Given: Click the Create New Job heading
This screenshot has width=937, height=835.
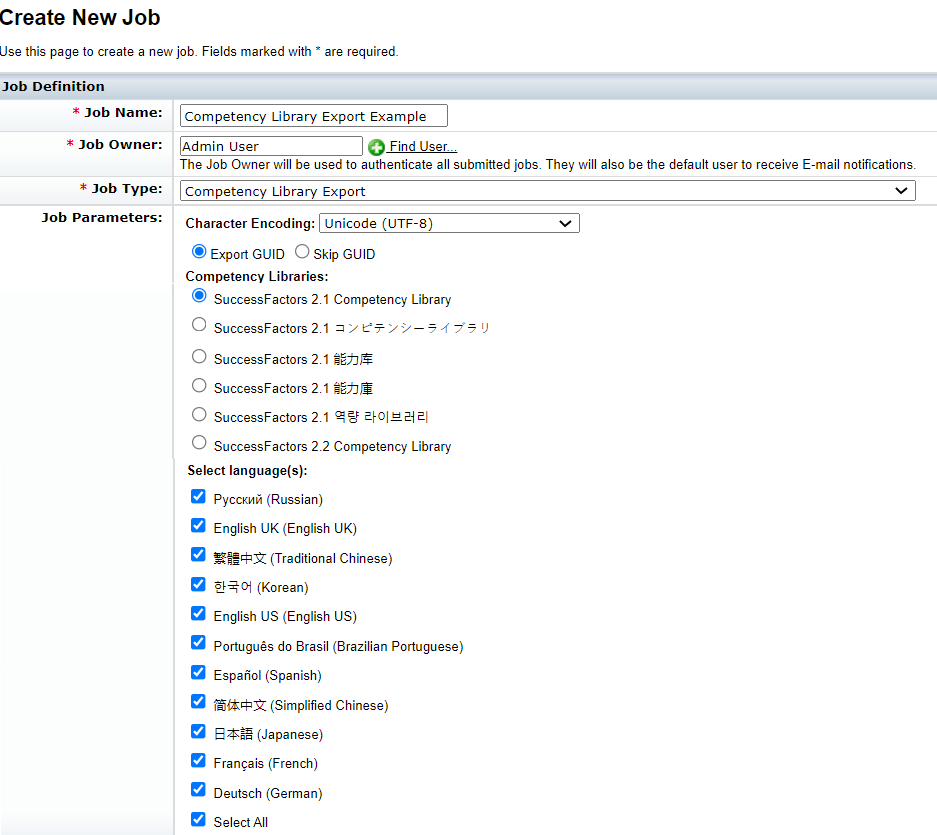Looking at the screenshot, I should (x=80, y=17).
